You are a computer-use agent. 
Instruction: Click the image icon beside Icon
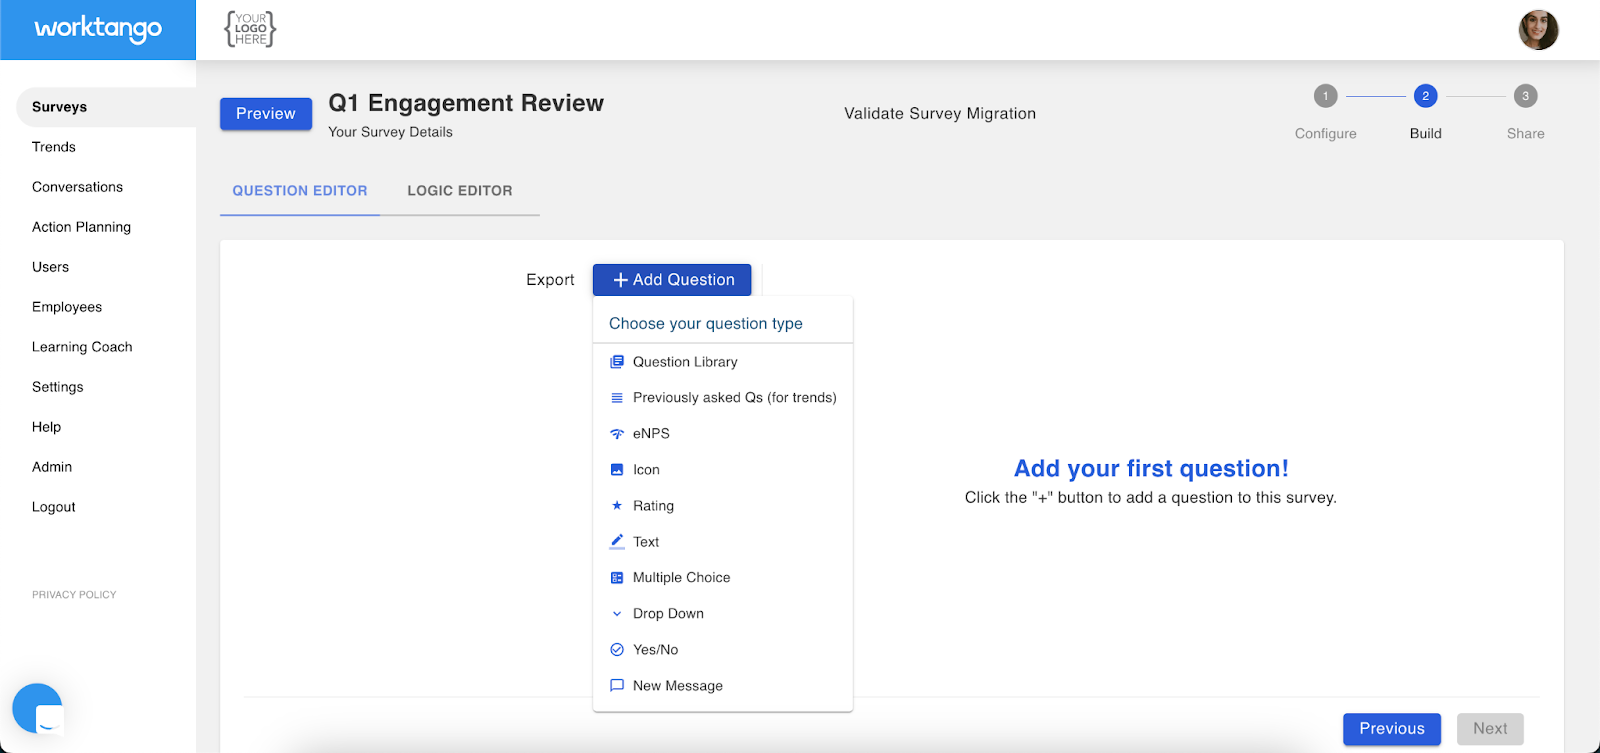pyautogui.click(x=617, y=470)
